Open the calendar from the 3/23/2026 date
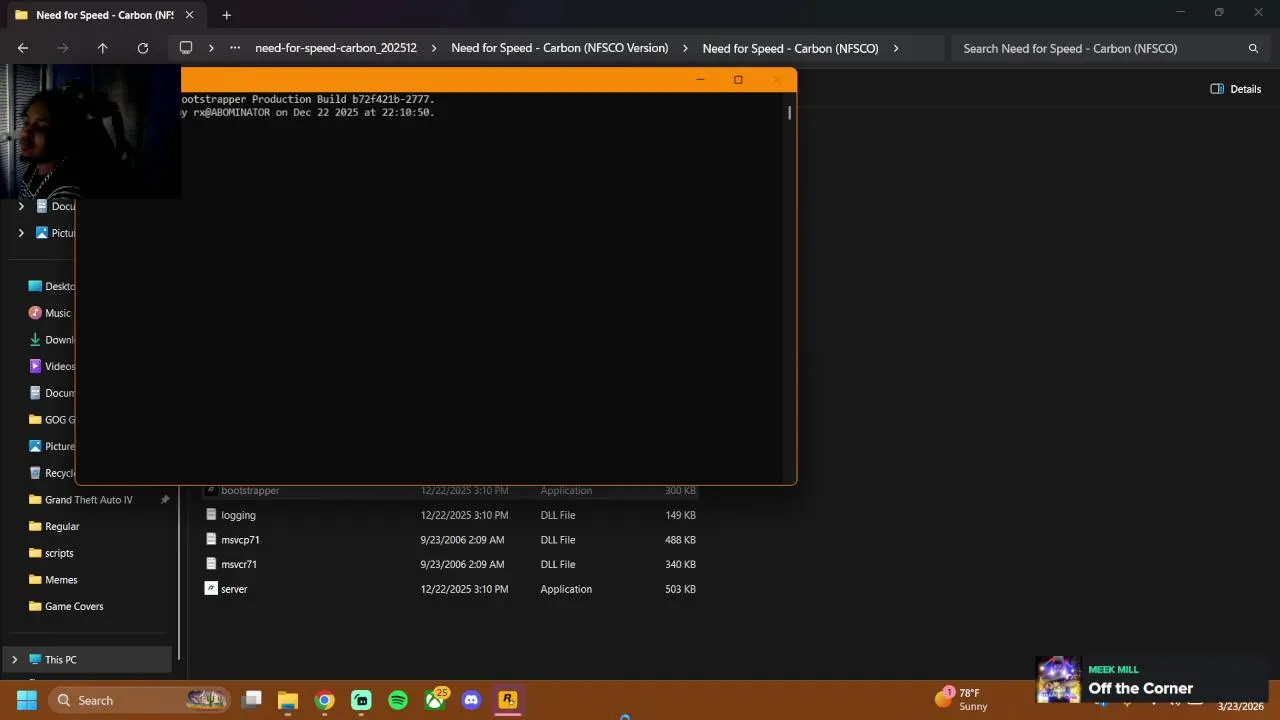The height and width of the screenshot is (720, 1280). click(x=1240, y=706)
